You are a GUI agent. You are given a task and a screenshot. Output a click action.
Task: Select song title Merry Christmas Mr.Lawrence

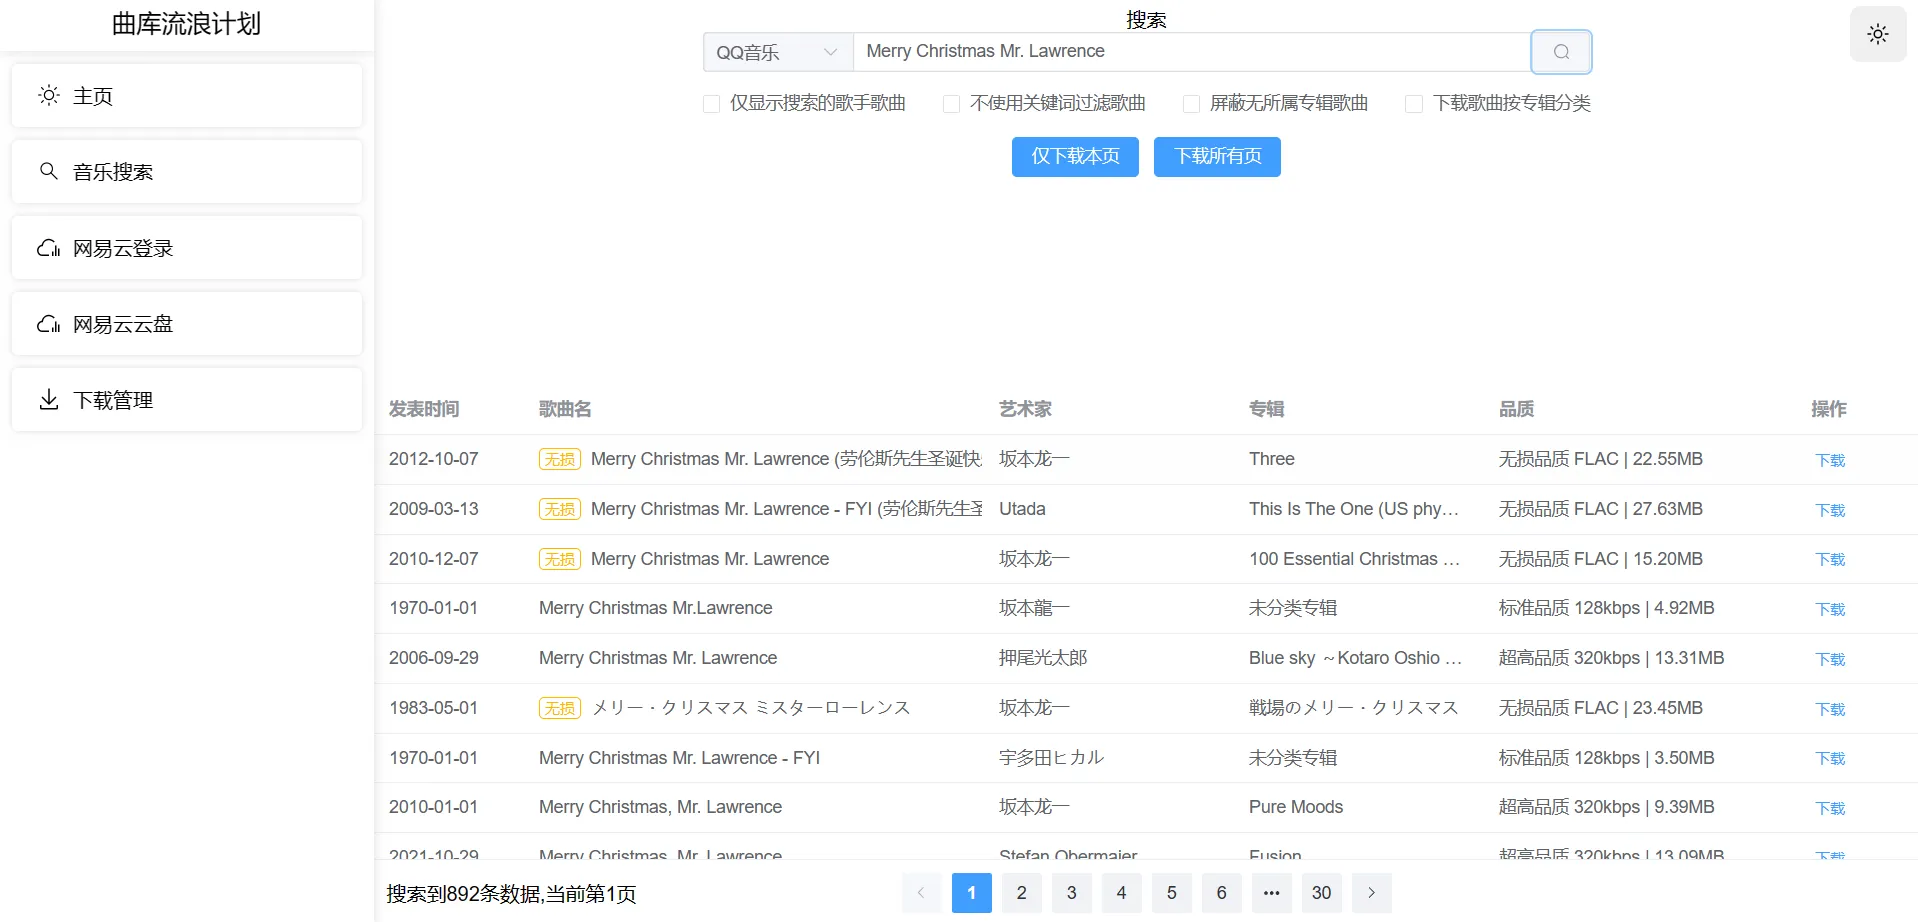tap(656, 608)
